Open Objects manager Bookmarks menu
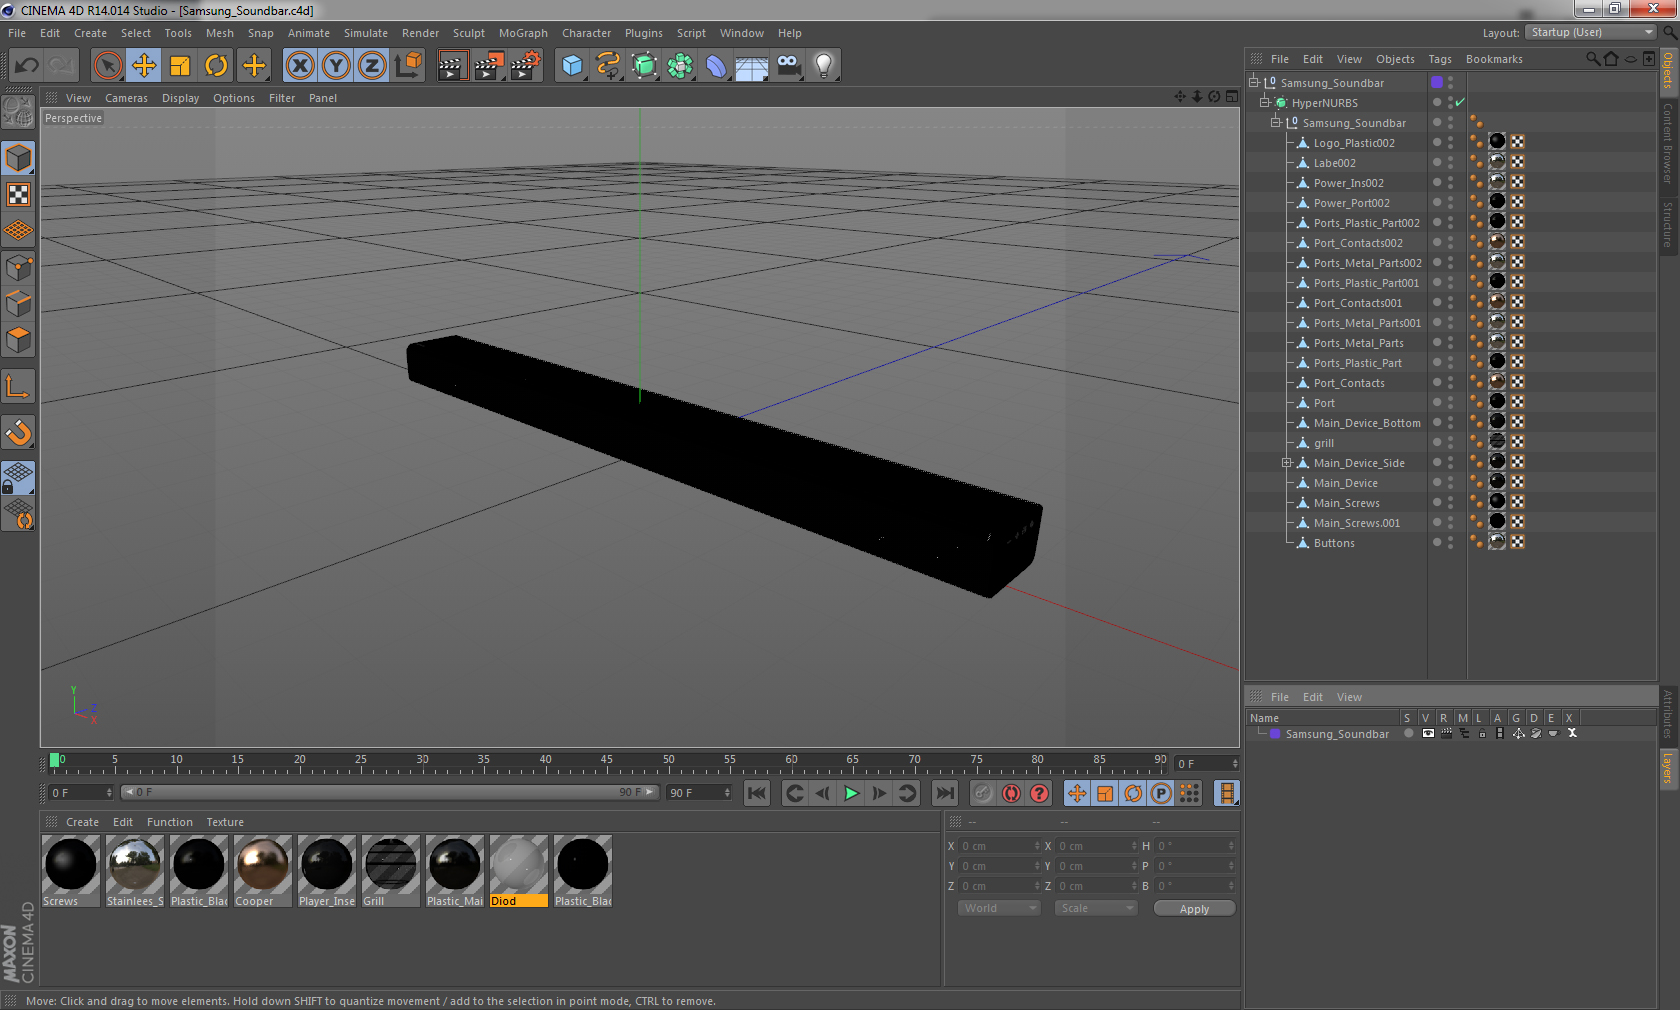The image size is (1680, 1010). [x=1494, y=59]
